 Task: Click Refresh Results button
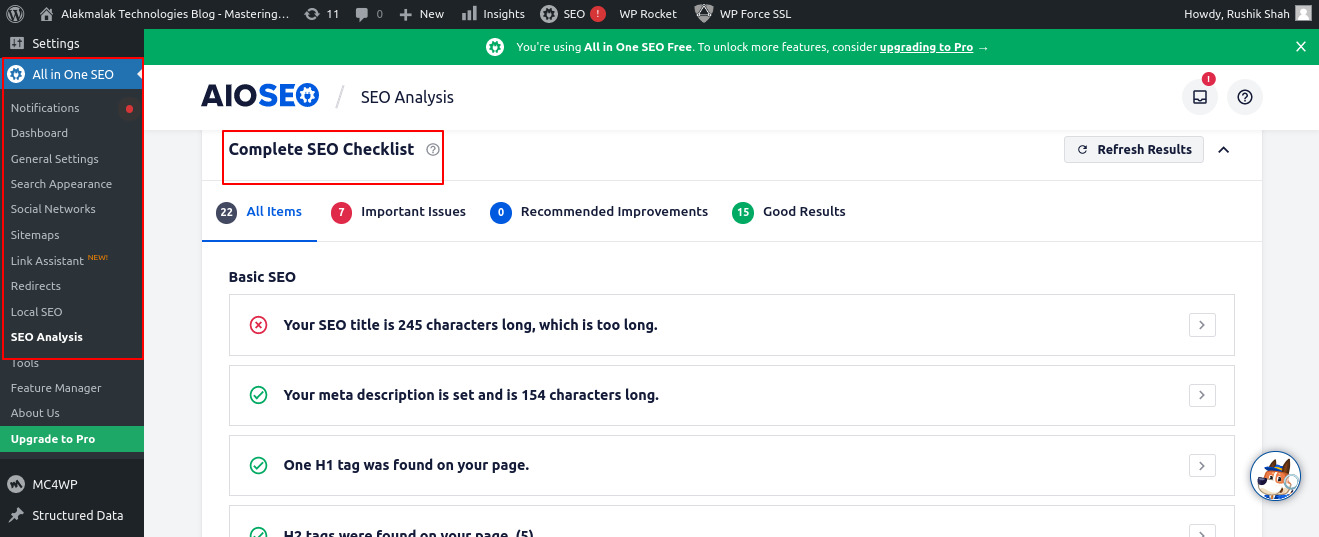point(1134,150)
